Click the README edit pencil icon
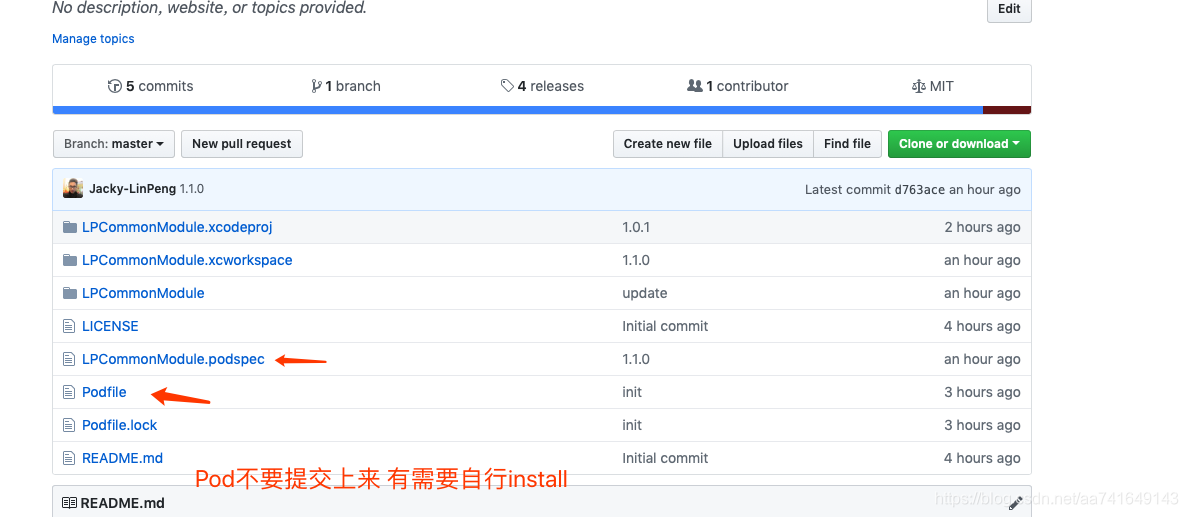1188x517 pixels. [x=1016, y=502]
